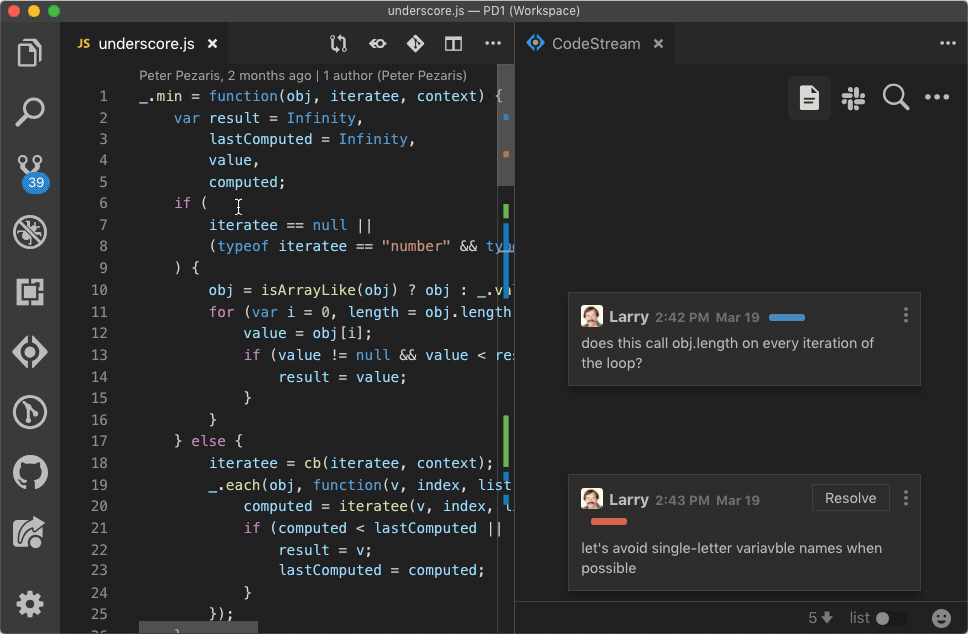Screen dimensions: 968x634
Task: Open the GitLens view
Action: point(30,412)
